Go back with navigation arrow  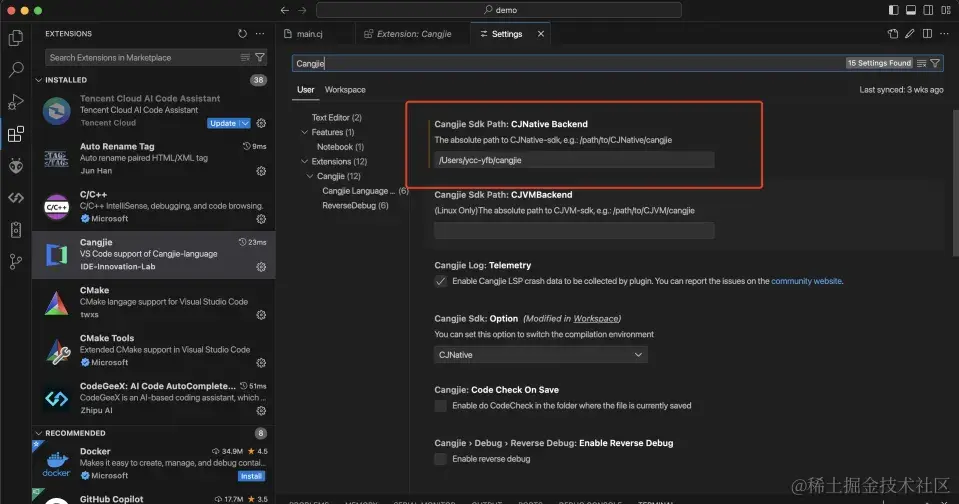tap(284, 10)
